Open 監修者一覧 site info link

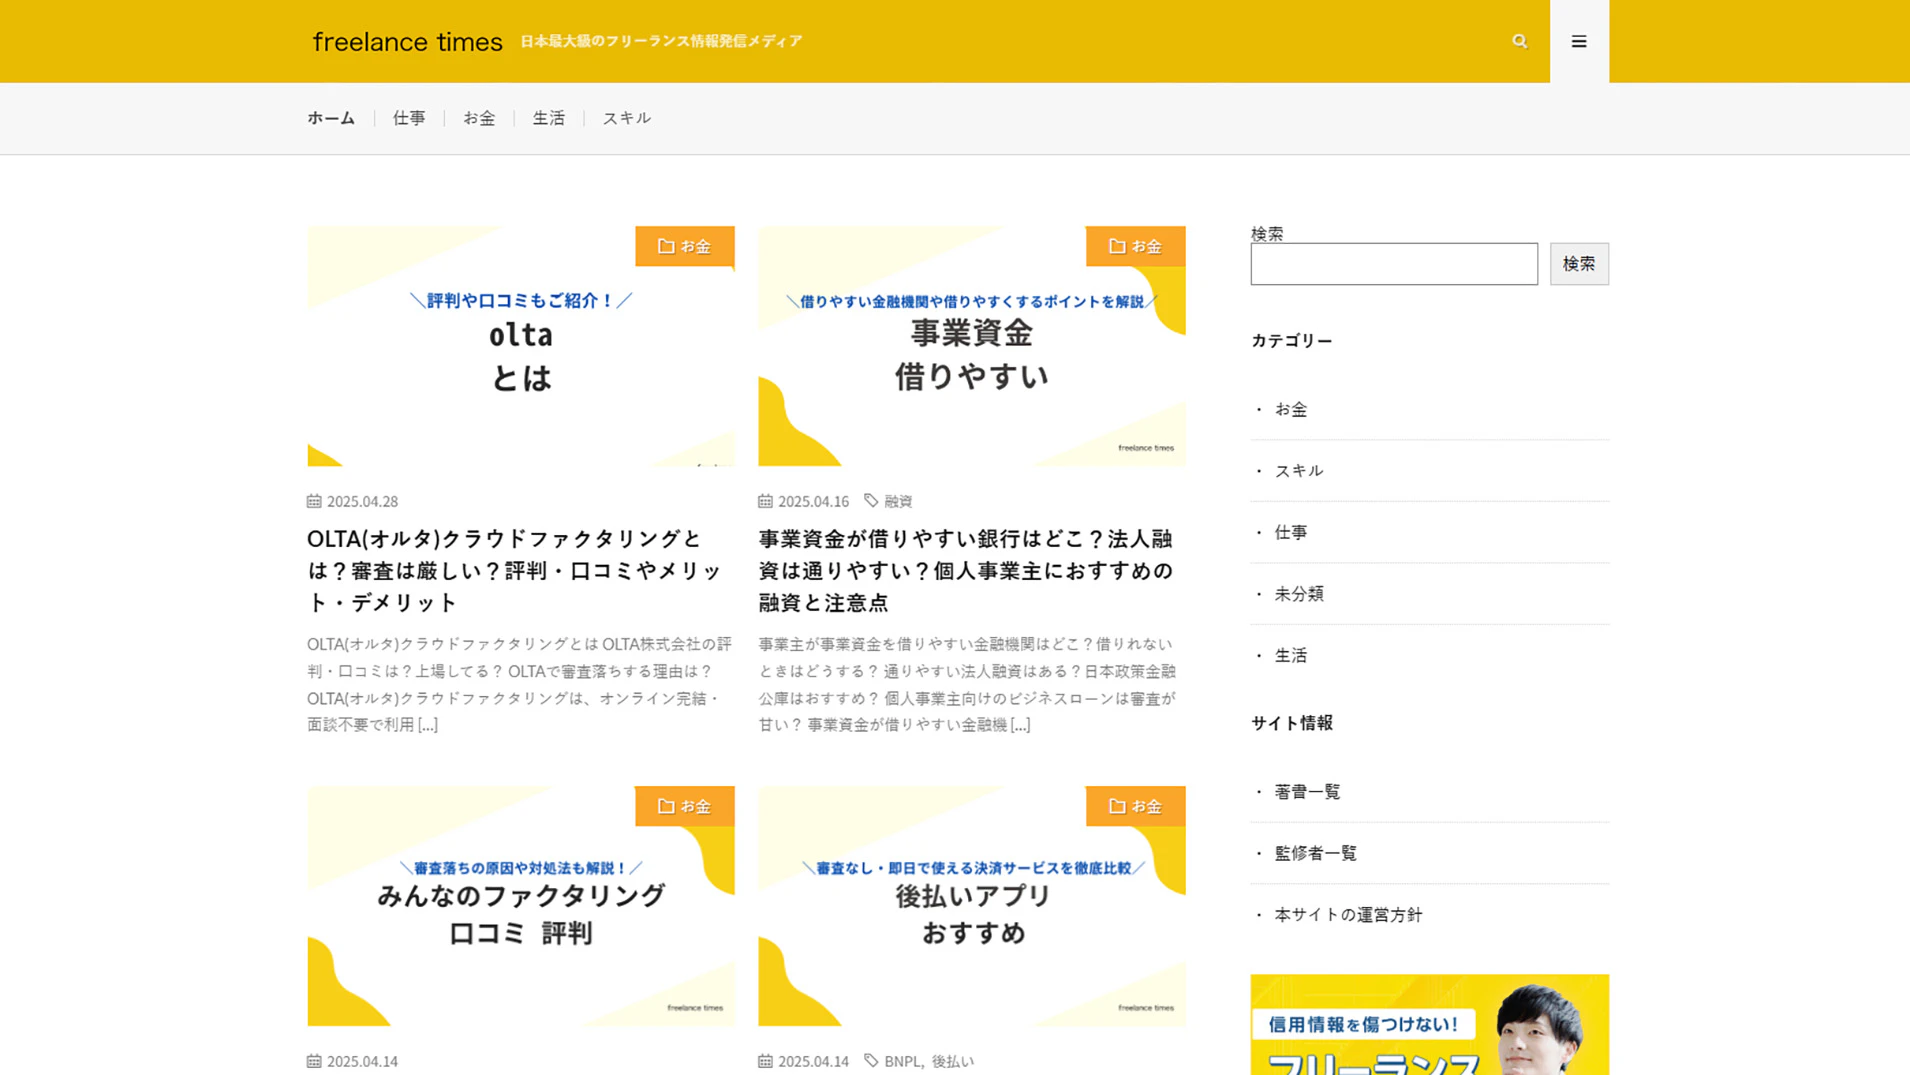[1316, 853]
